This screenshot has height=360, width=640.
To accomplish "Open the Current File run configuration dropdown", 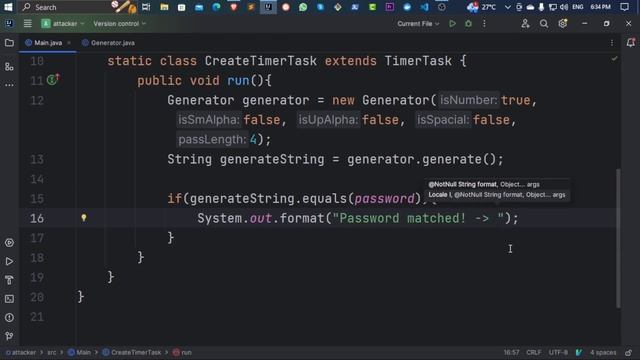I will [418, 24].
